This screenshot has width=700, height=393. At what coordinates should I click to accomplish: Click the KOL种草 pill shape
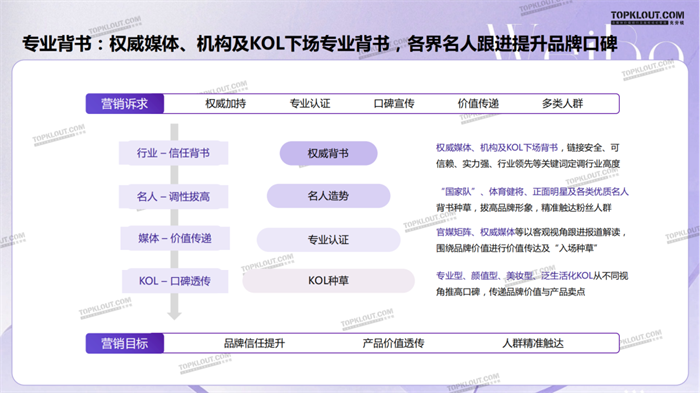329,280
